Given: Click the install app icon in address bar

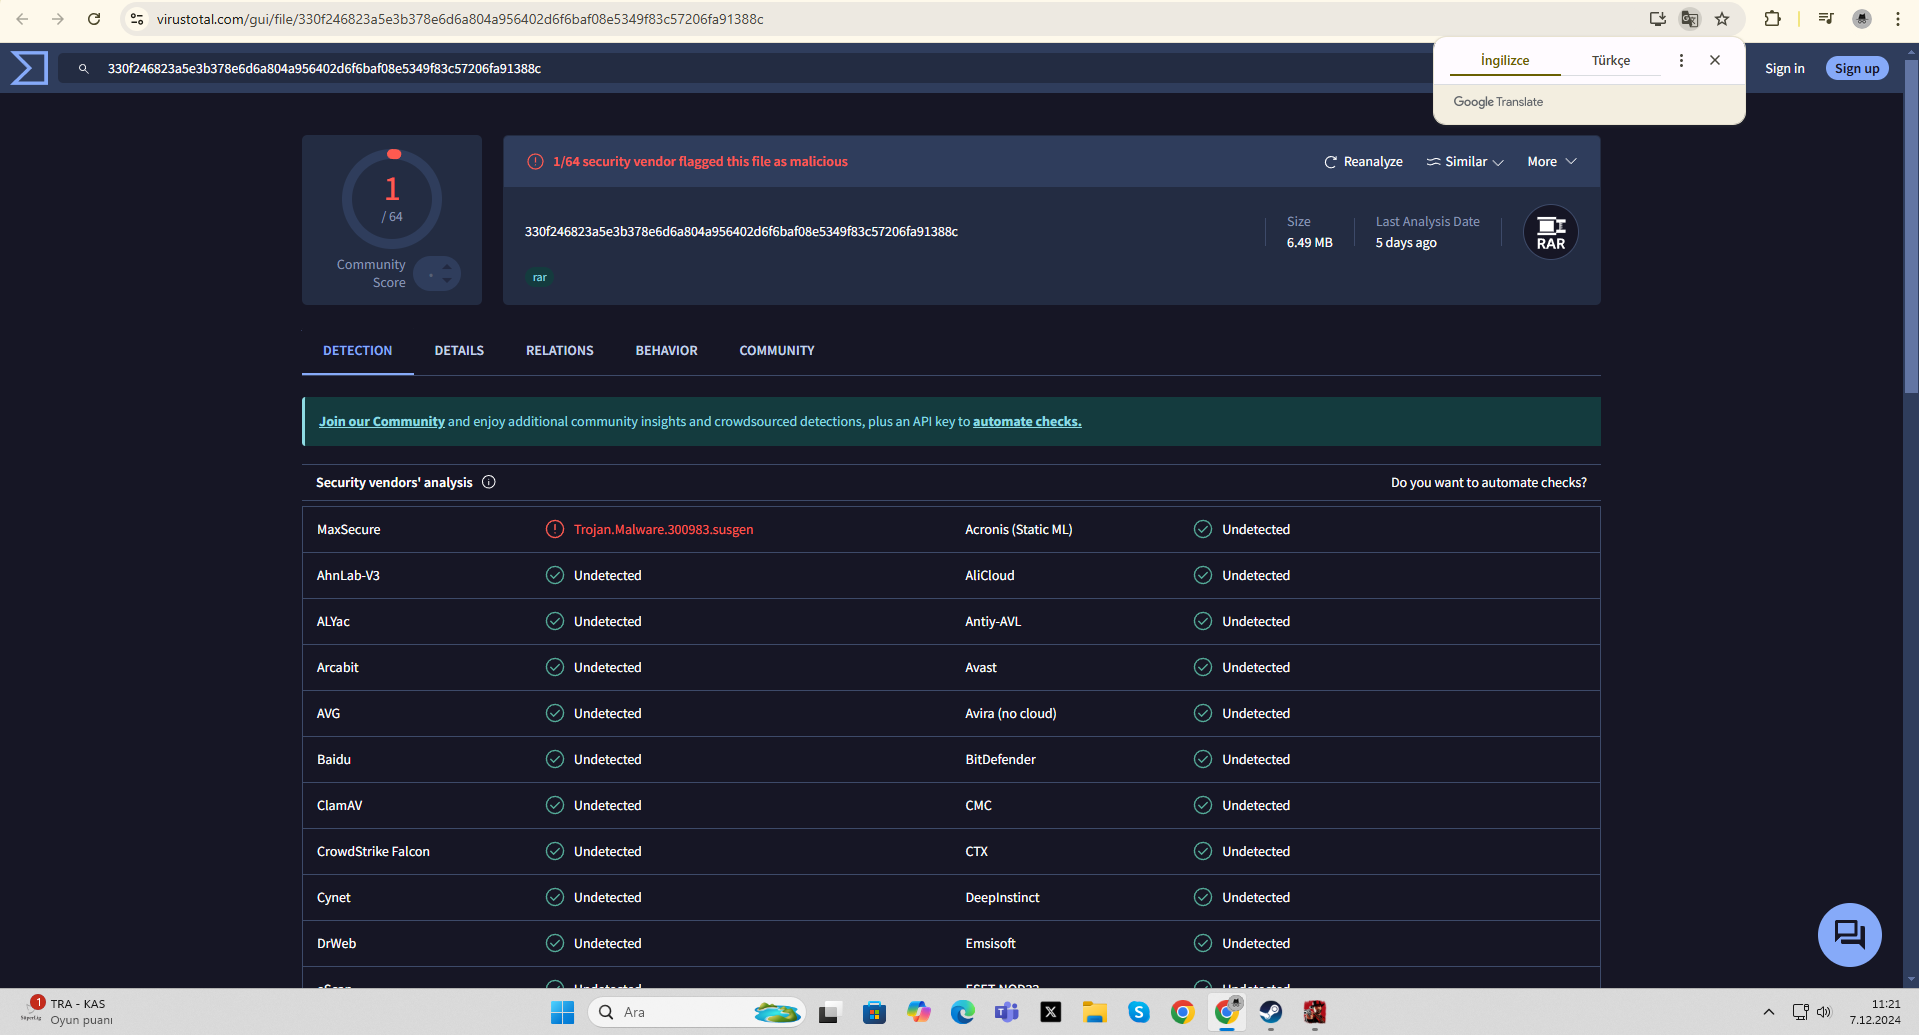Looking at the screenshot, I should tap(1658, 19).
